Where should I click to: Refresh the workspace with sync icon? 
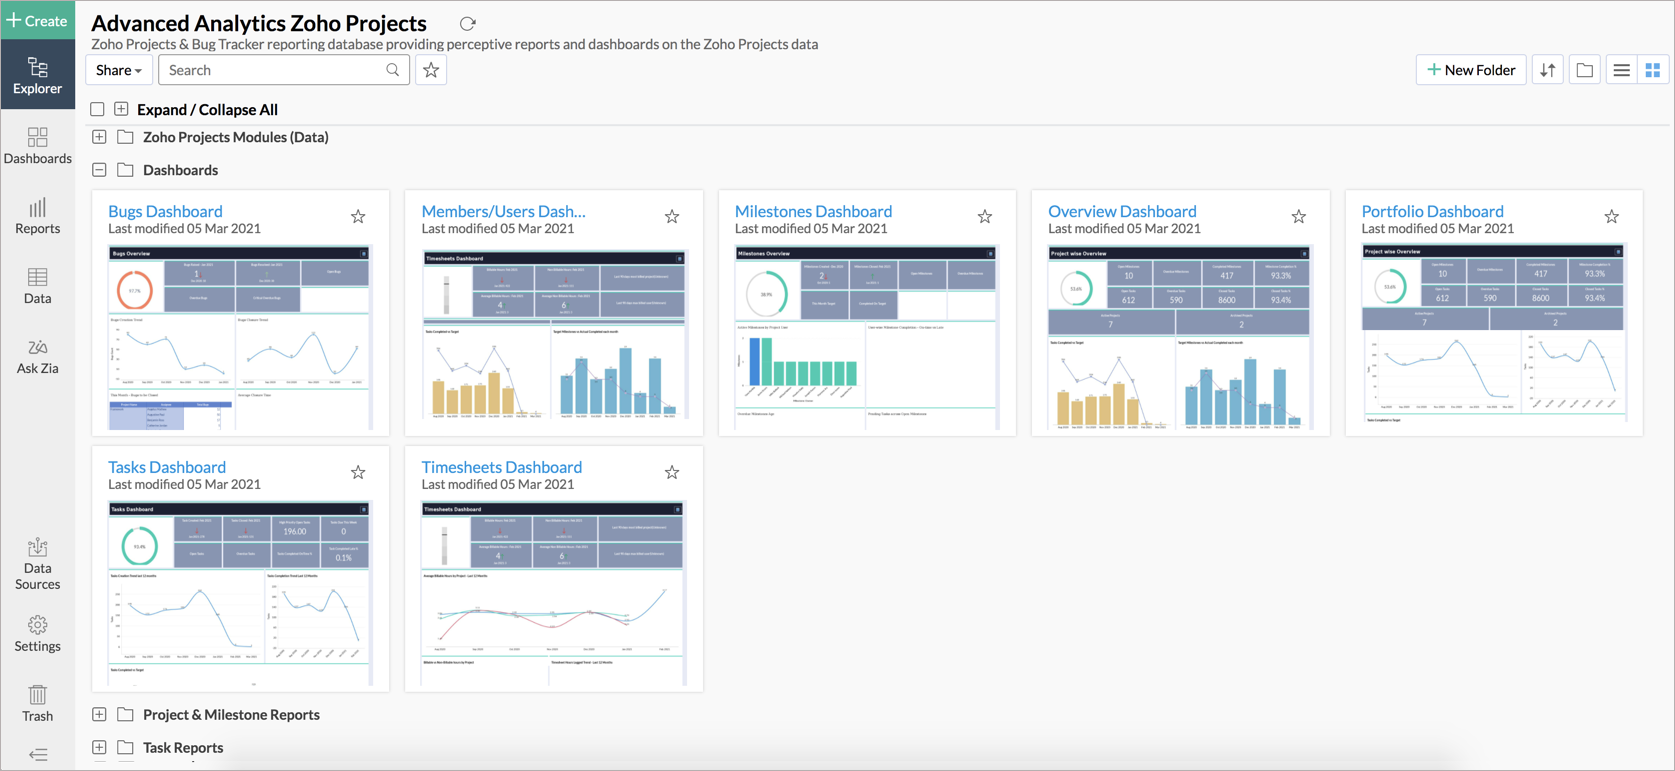coord(467,23)
